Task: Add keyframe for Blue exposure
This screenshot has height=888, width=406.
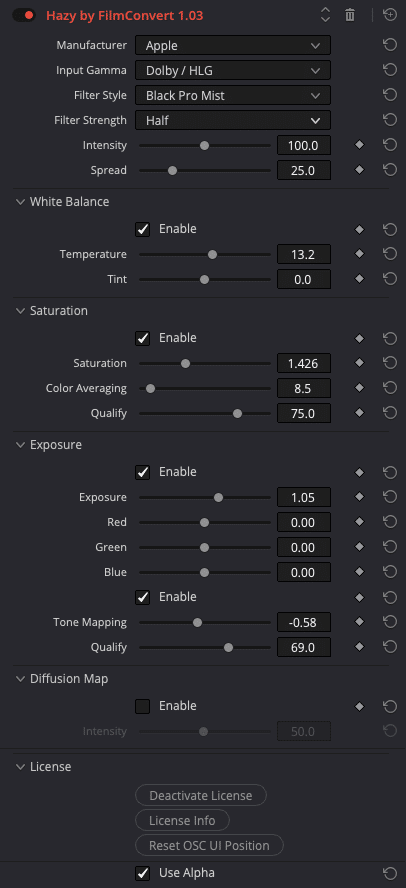Action: click(x=359, y=572)
